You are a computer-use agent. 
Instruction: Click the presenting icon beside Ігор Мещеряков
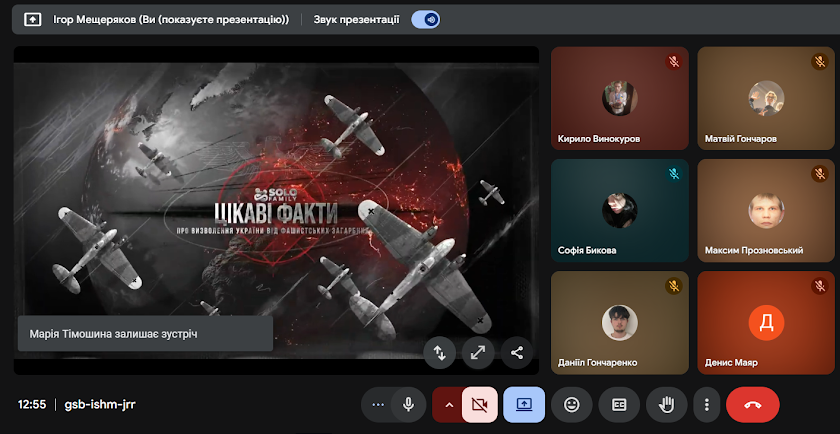pyautogui.click(x=32, y=19)
